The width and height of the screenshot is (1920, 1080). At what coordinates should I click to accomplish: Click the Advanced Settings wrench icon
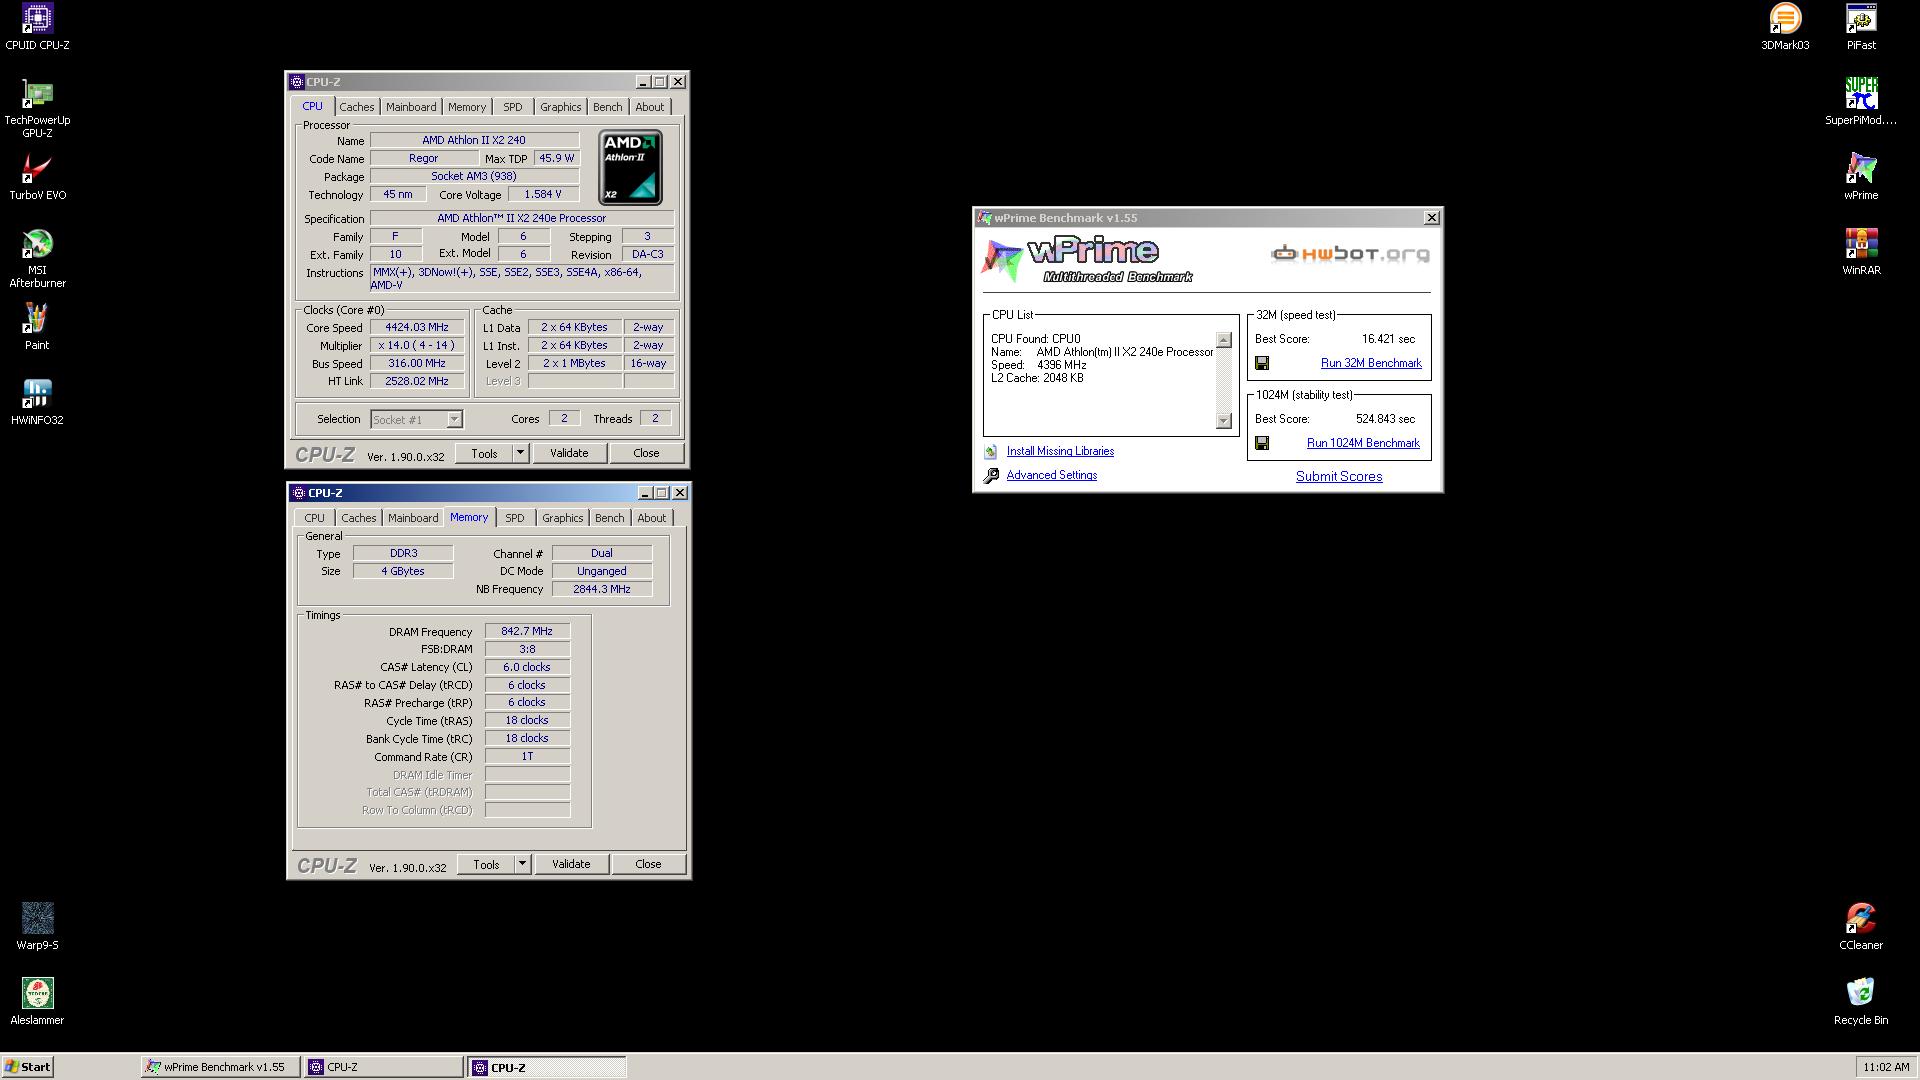click(x=991, y=476)
